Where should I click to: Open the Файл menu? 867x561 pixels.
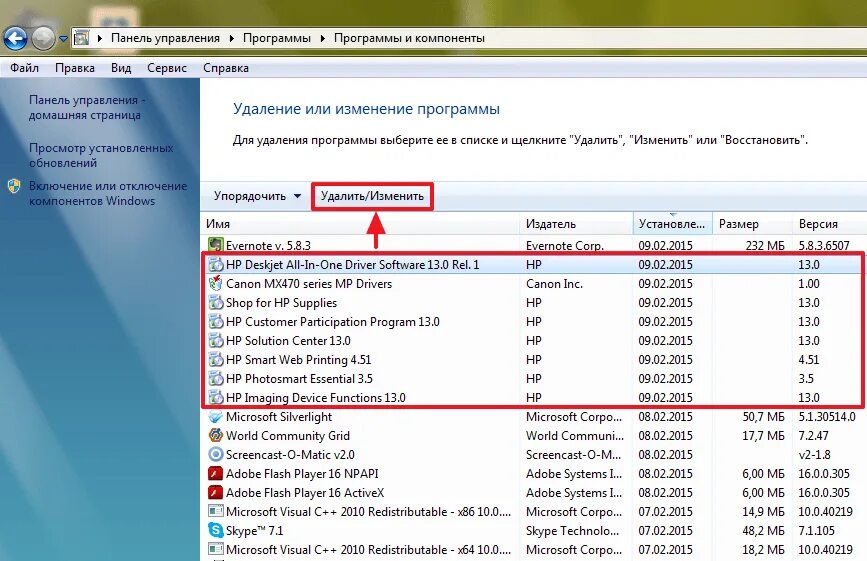click(x=24, y=68)
